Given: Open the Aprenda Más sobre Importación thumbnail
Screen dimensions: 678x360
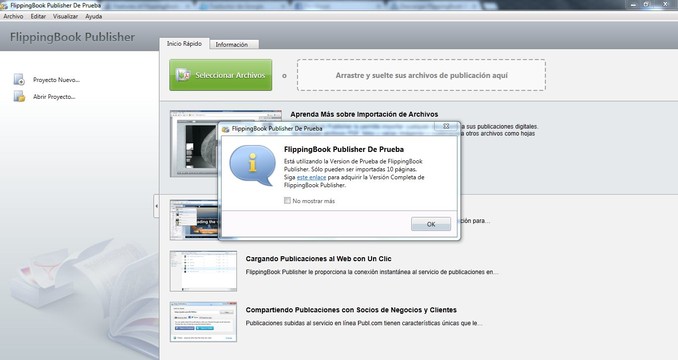Looking at the screenshot, I should 195,143.
